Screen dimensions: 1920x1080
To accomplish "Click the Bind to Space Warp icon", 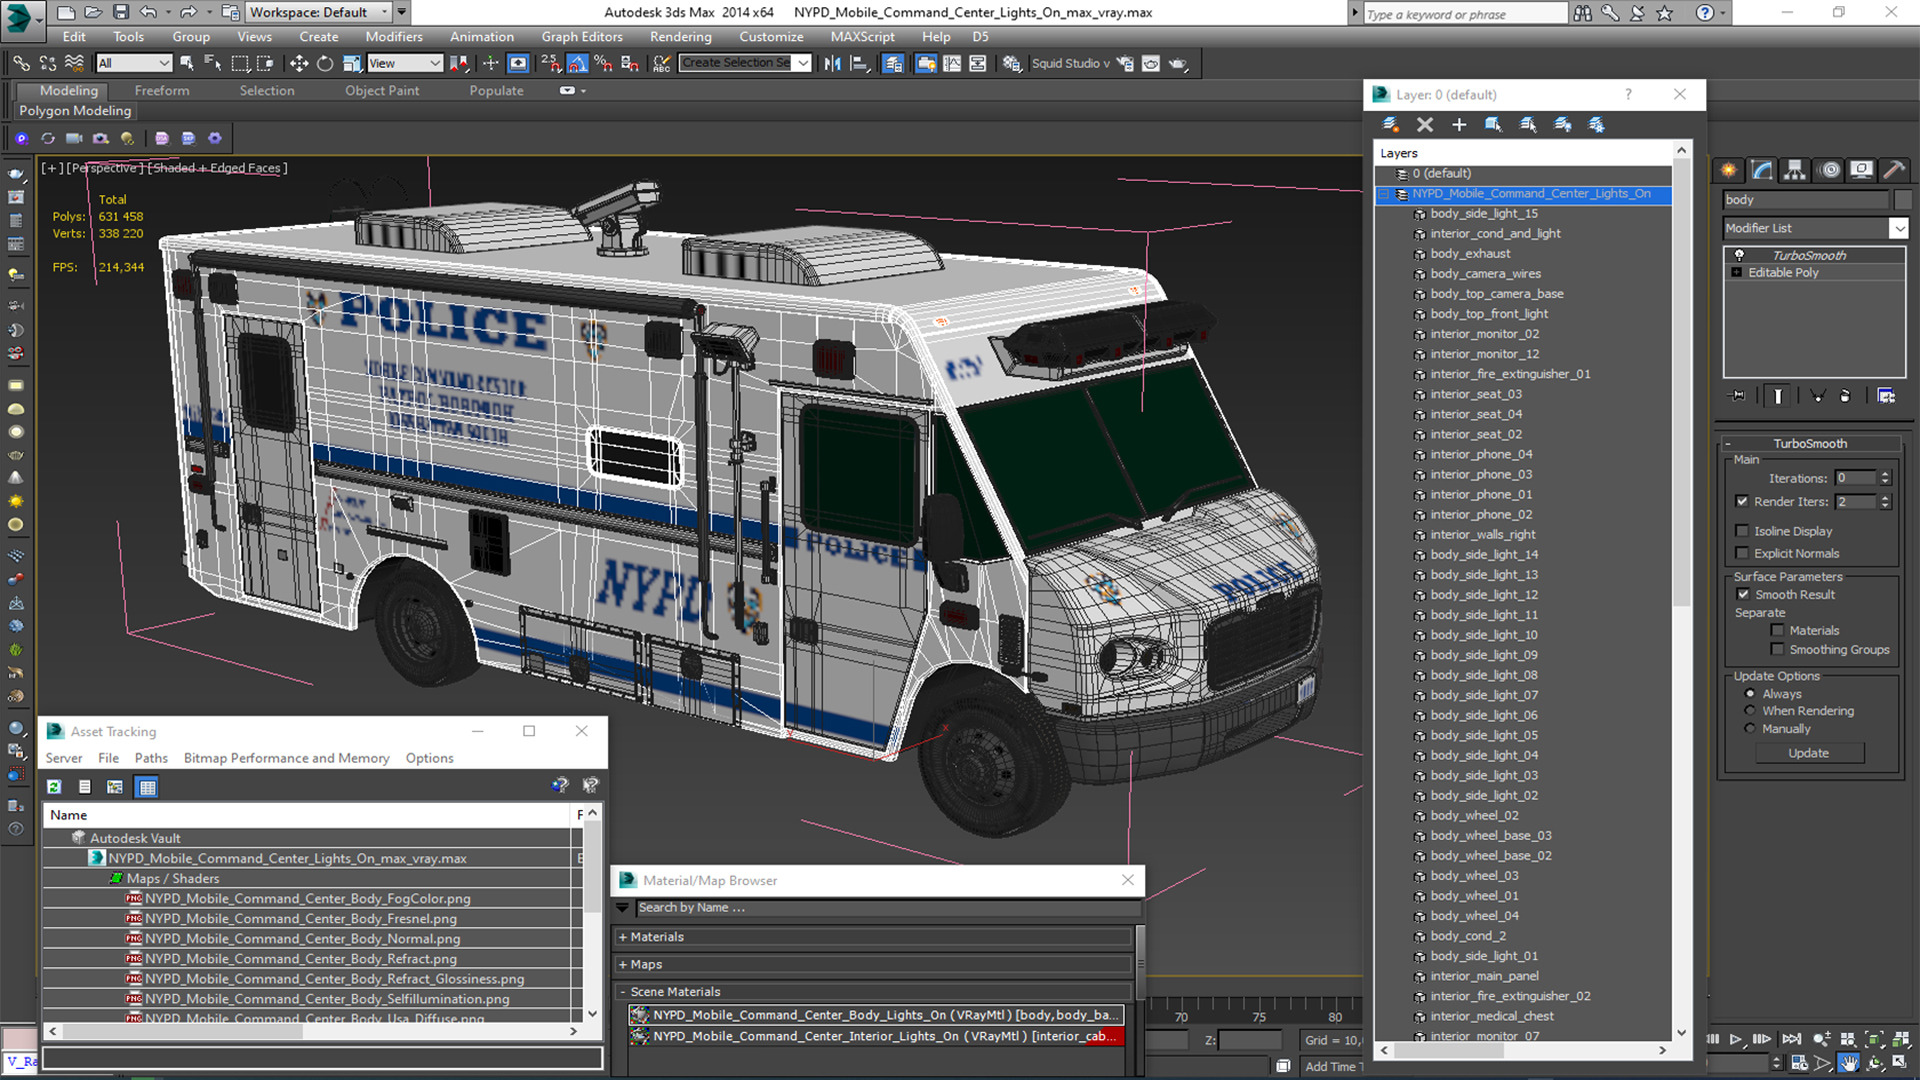I will point(74,63).
